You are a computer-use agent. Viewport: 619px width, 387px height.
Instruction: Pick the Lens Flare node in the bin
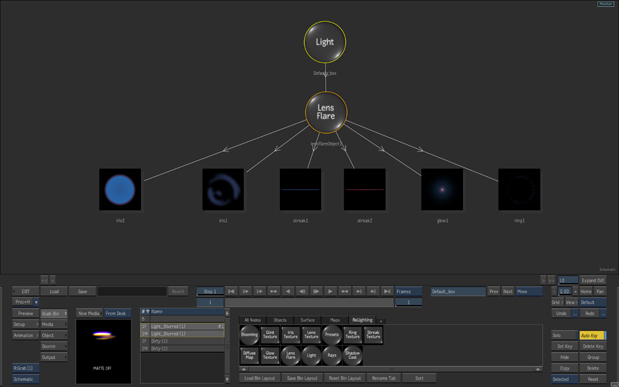point(291,355)
